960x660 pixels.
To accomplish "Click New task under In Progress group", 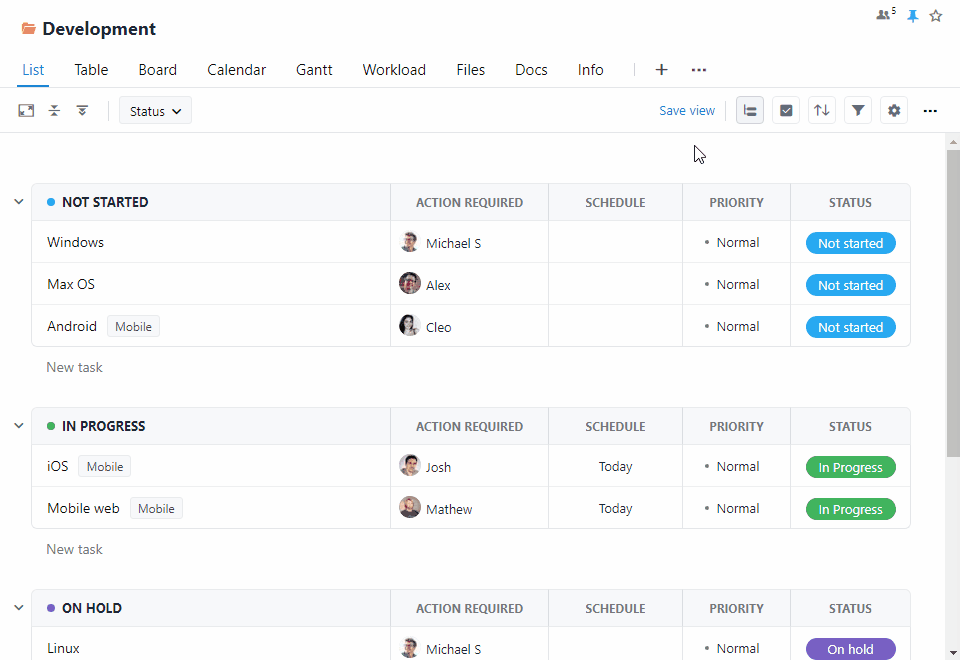I will click(x=75, y=549).
